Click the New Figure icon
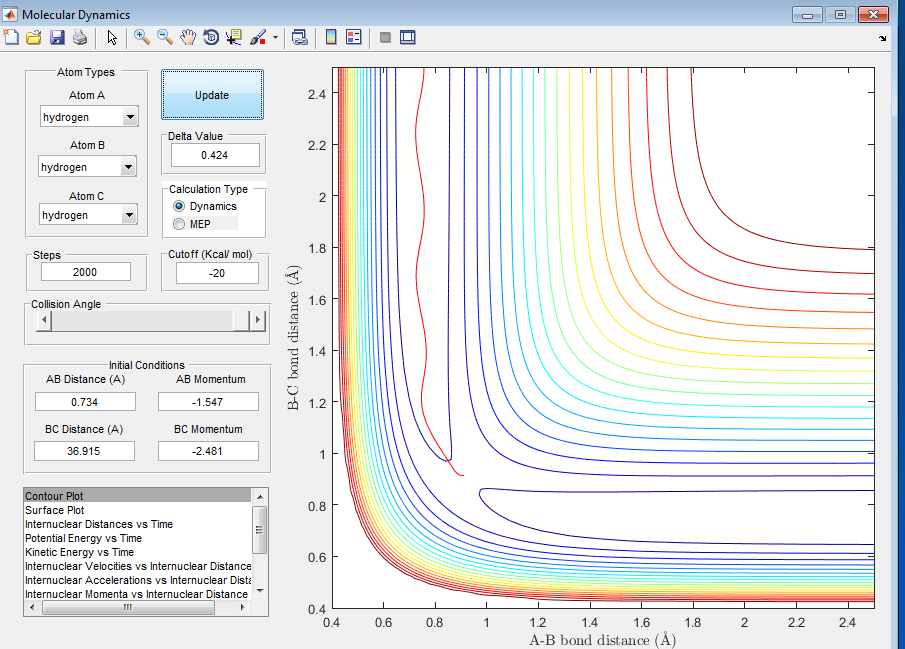905x649 pixels. 12,37
